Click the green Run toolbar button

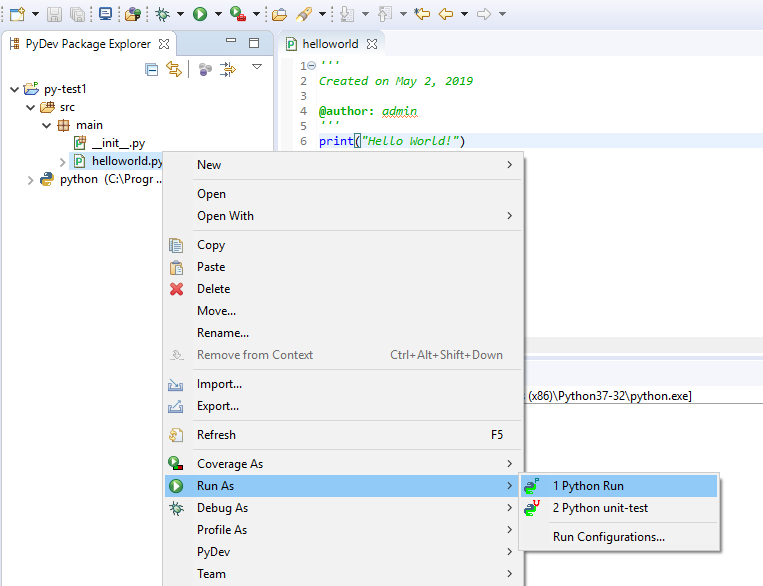[x=200, y=14]
